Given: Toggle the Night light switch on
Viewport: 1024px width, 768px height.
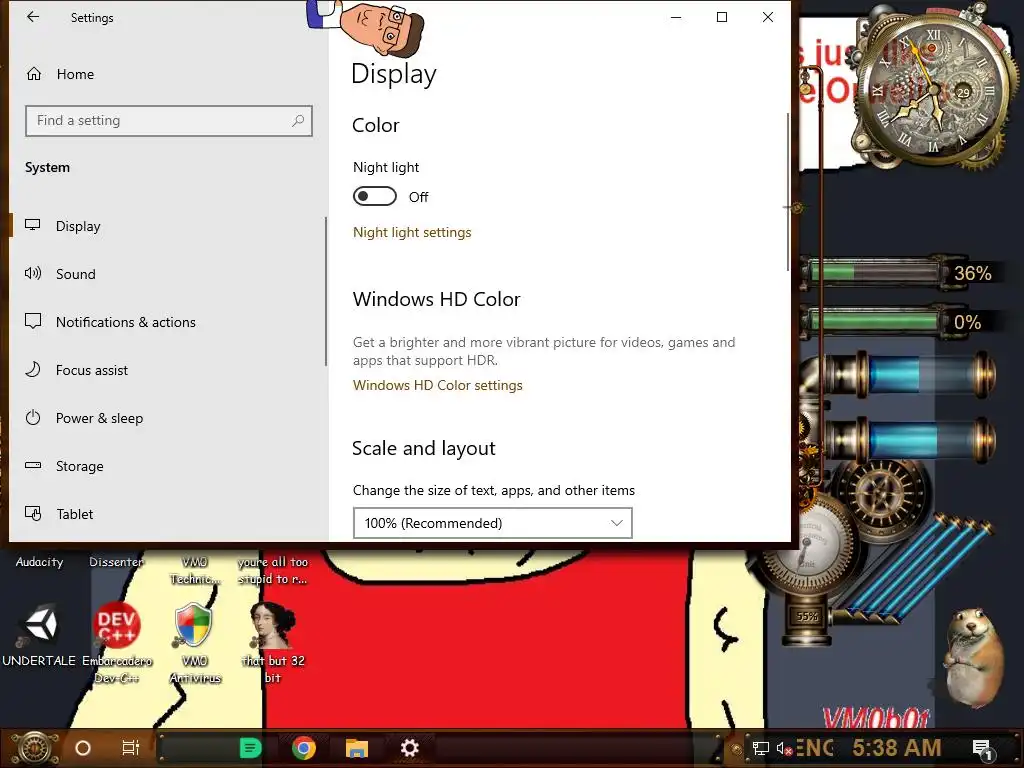Looking at the screenshot, I should [x=375, y=196].
